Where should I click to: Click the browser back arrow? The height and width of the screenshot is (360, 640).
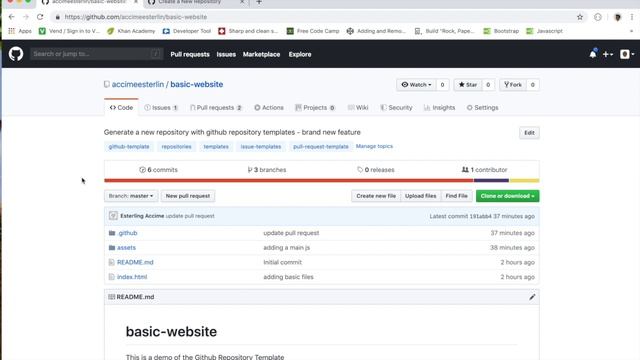[11, 17]
